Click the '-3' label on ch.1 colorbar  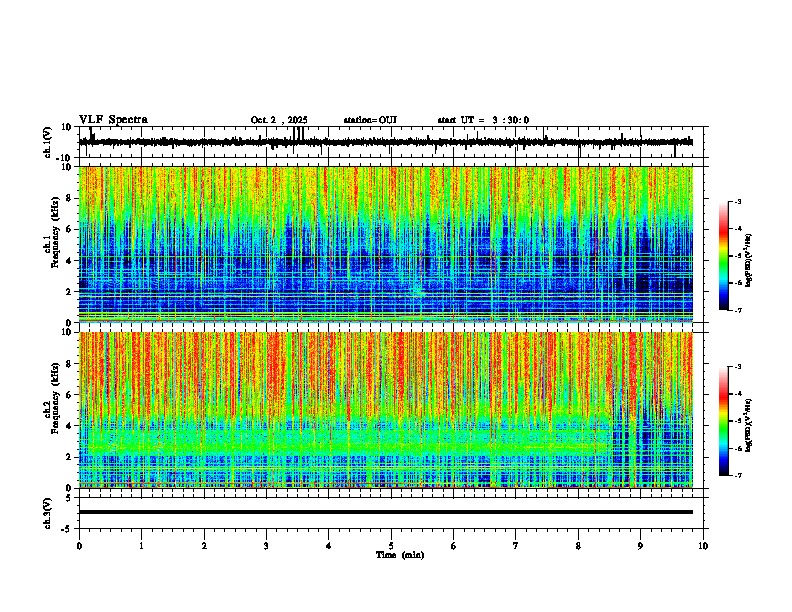tap(737, 201)
